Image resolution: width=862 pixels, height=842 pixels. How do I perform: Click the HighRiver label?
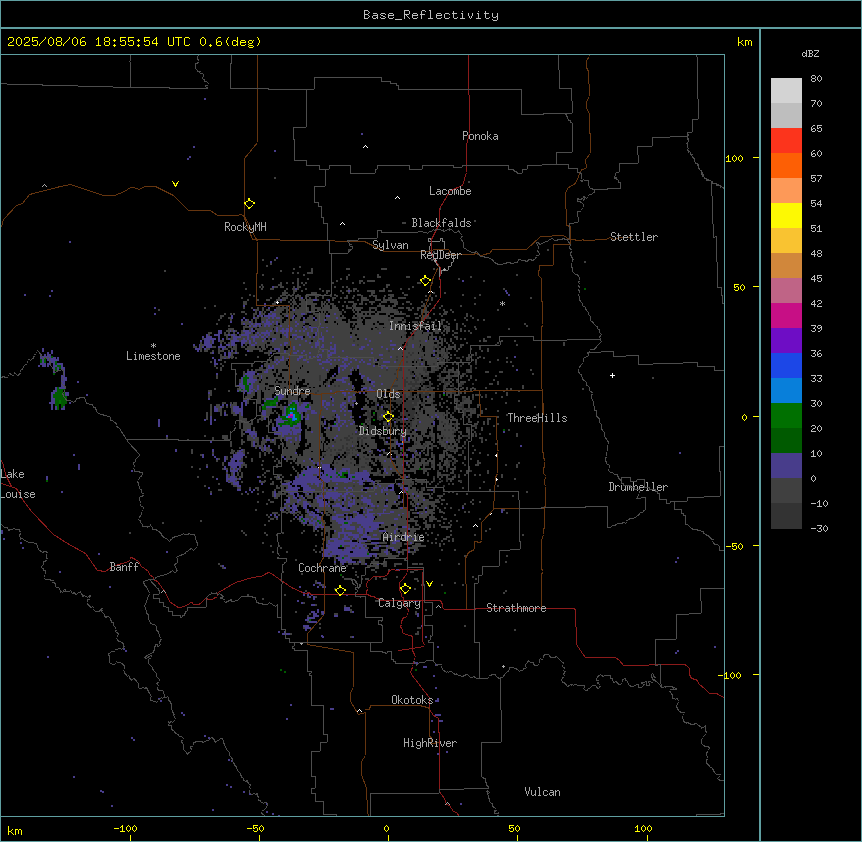point(430,743)
